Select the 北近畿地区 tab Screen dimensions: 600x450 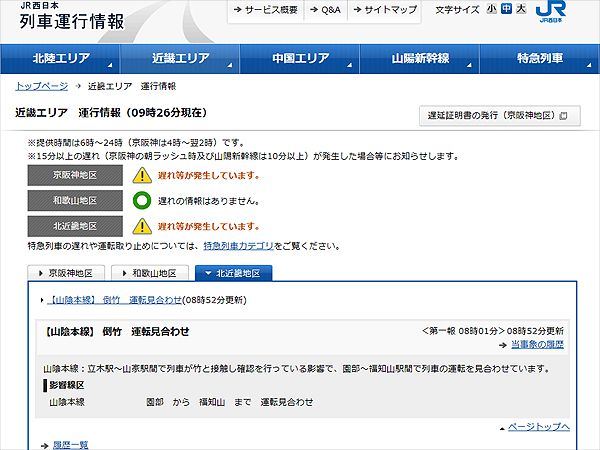(x=234, y=273)
